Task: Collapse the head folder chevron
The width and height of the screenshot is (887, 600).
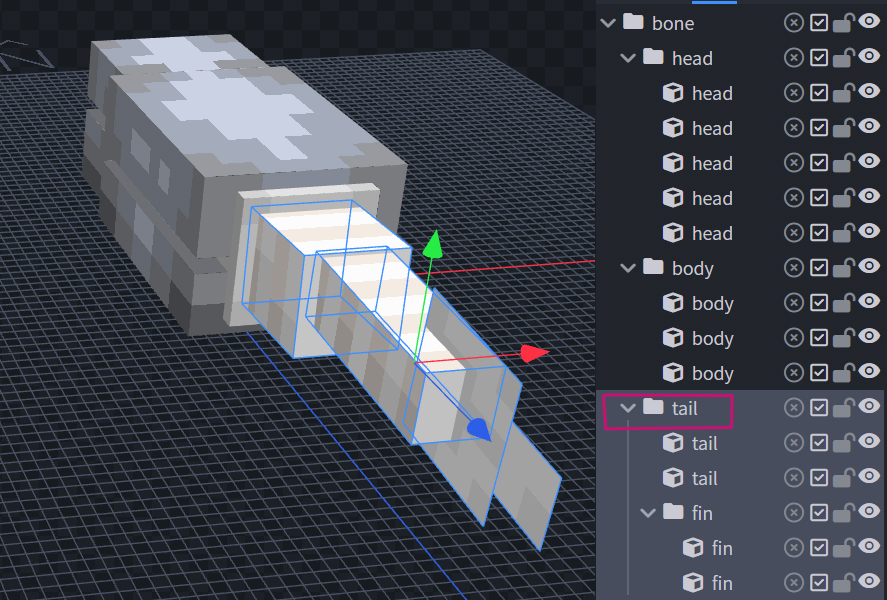Action: pyautogui.click(x=628, y=58)
